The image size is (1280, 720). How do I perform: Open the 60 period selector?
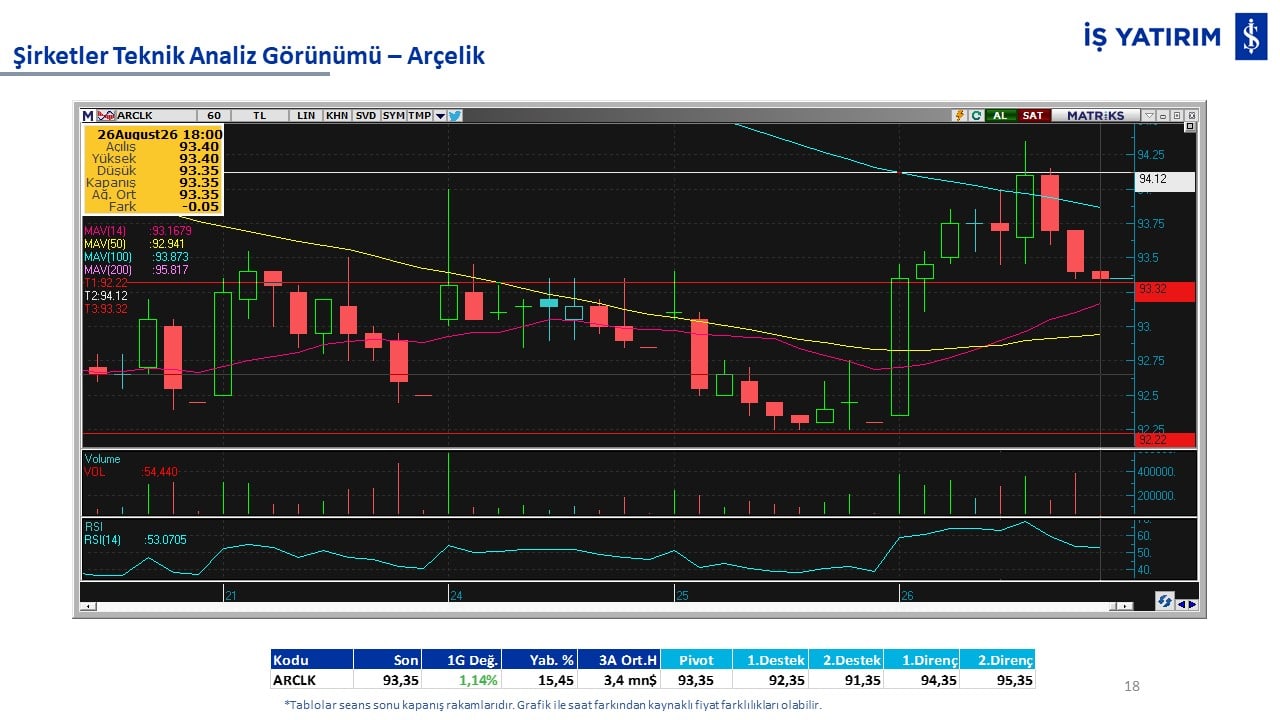point(213,115)
